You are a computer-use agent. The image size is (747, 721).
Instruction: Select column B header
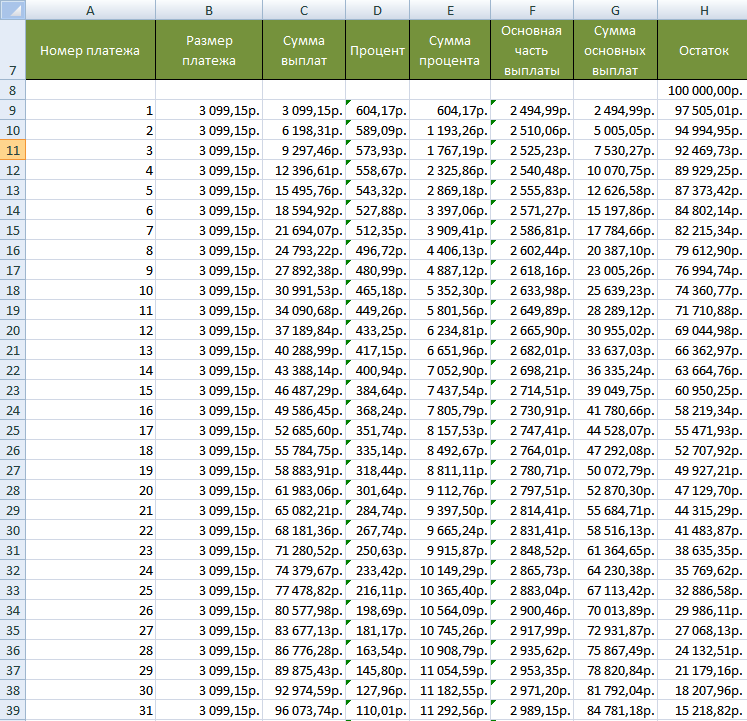[x=209, y=10]
